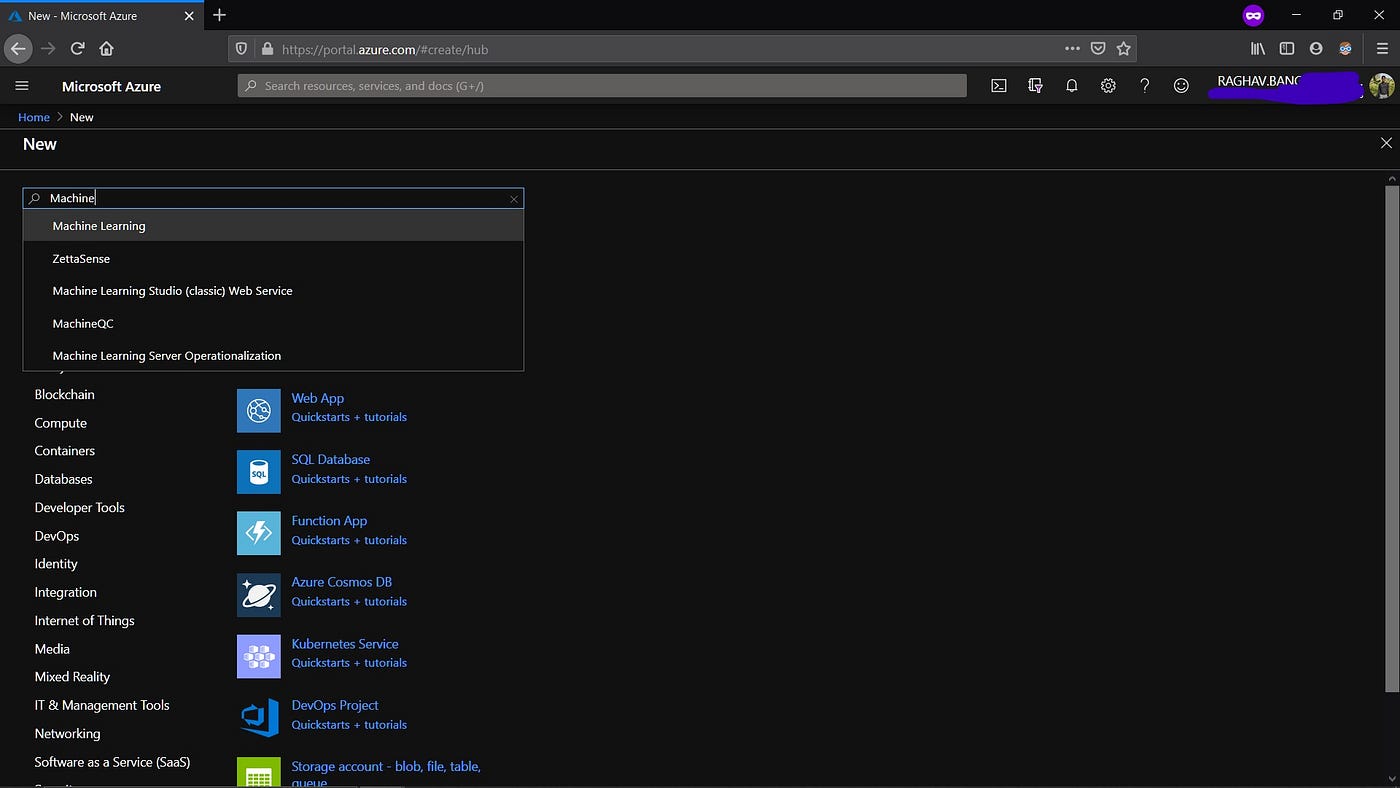The width and height of the screenshot is (1400, 788).
Task: Open Cloud Shell from the top bar
Action: point(998,86)
